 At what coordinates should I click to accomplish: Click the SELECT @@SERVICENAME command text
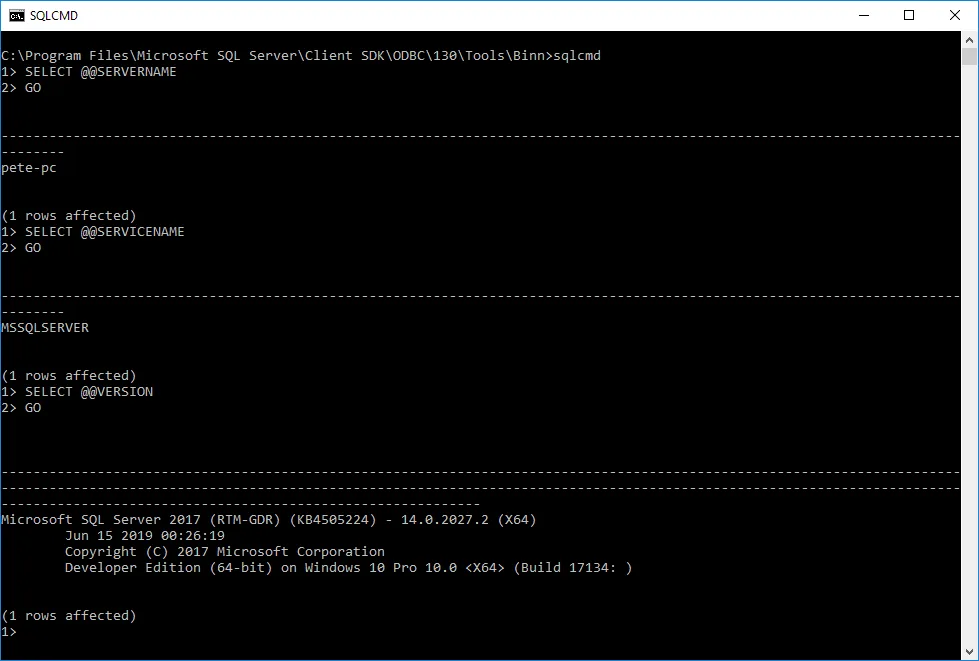pos(104,232)
